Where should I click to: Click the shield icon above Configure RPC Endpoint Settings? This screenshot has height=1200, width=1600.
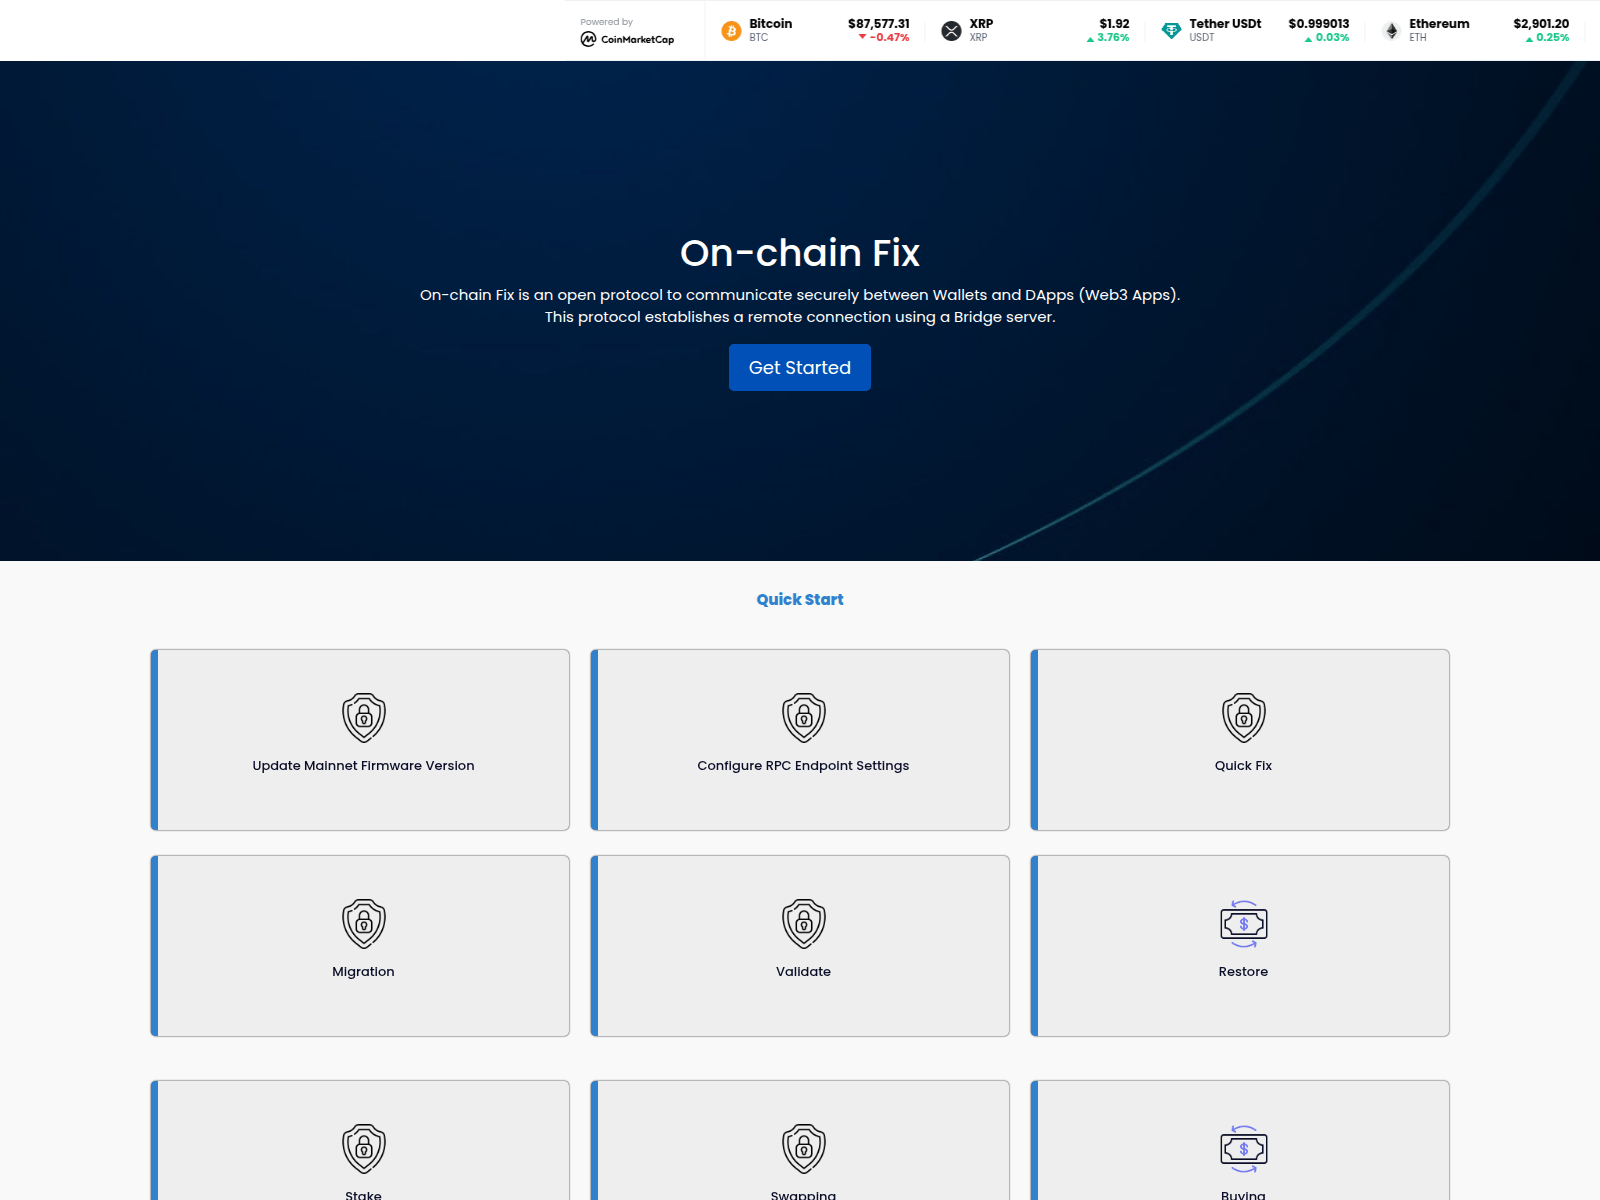(x=804, y=717)
